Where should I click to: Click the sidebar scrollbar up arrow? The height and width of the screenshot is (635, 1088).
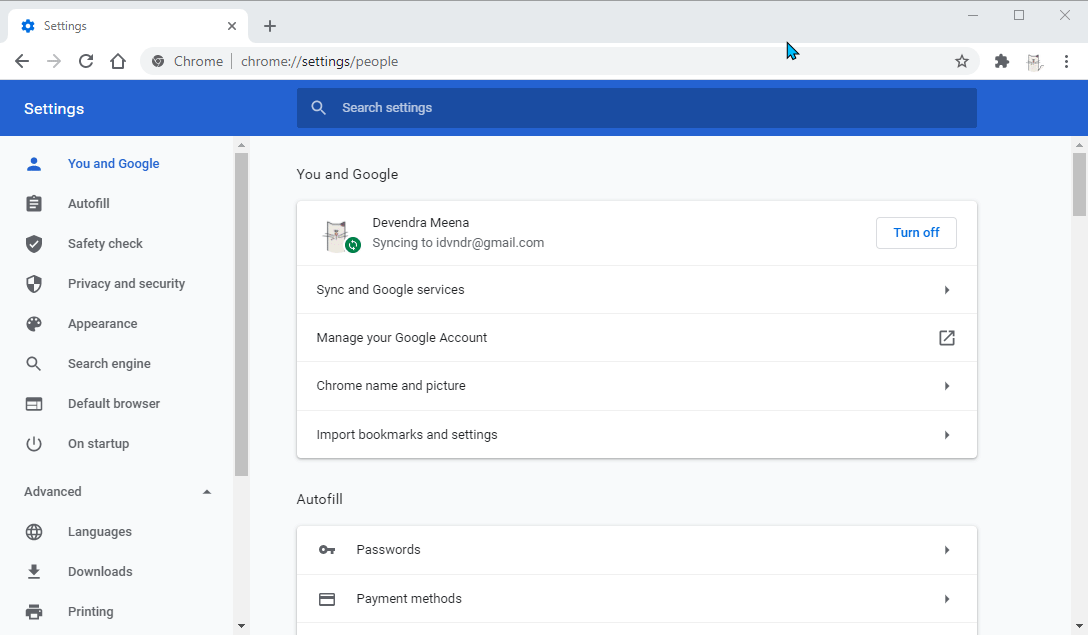(241, 145)
